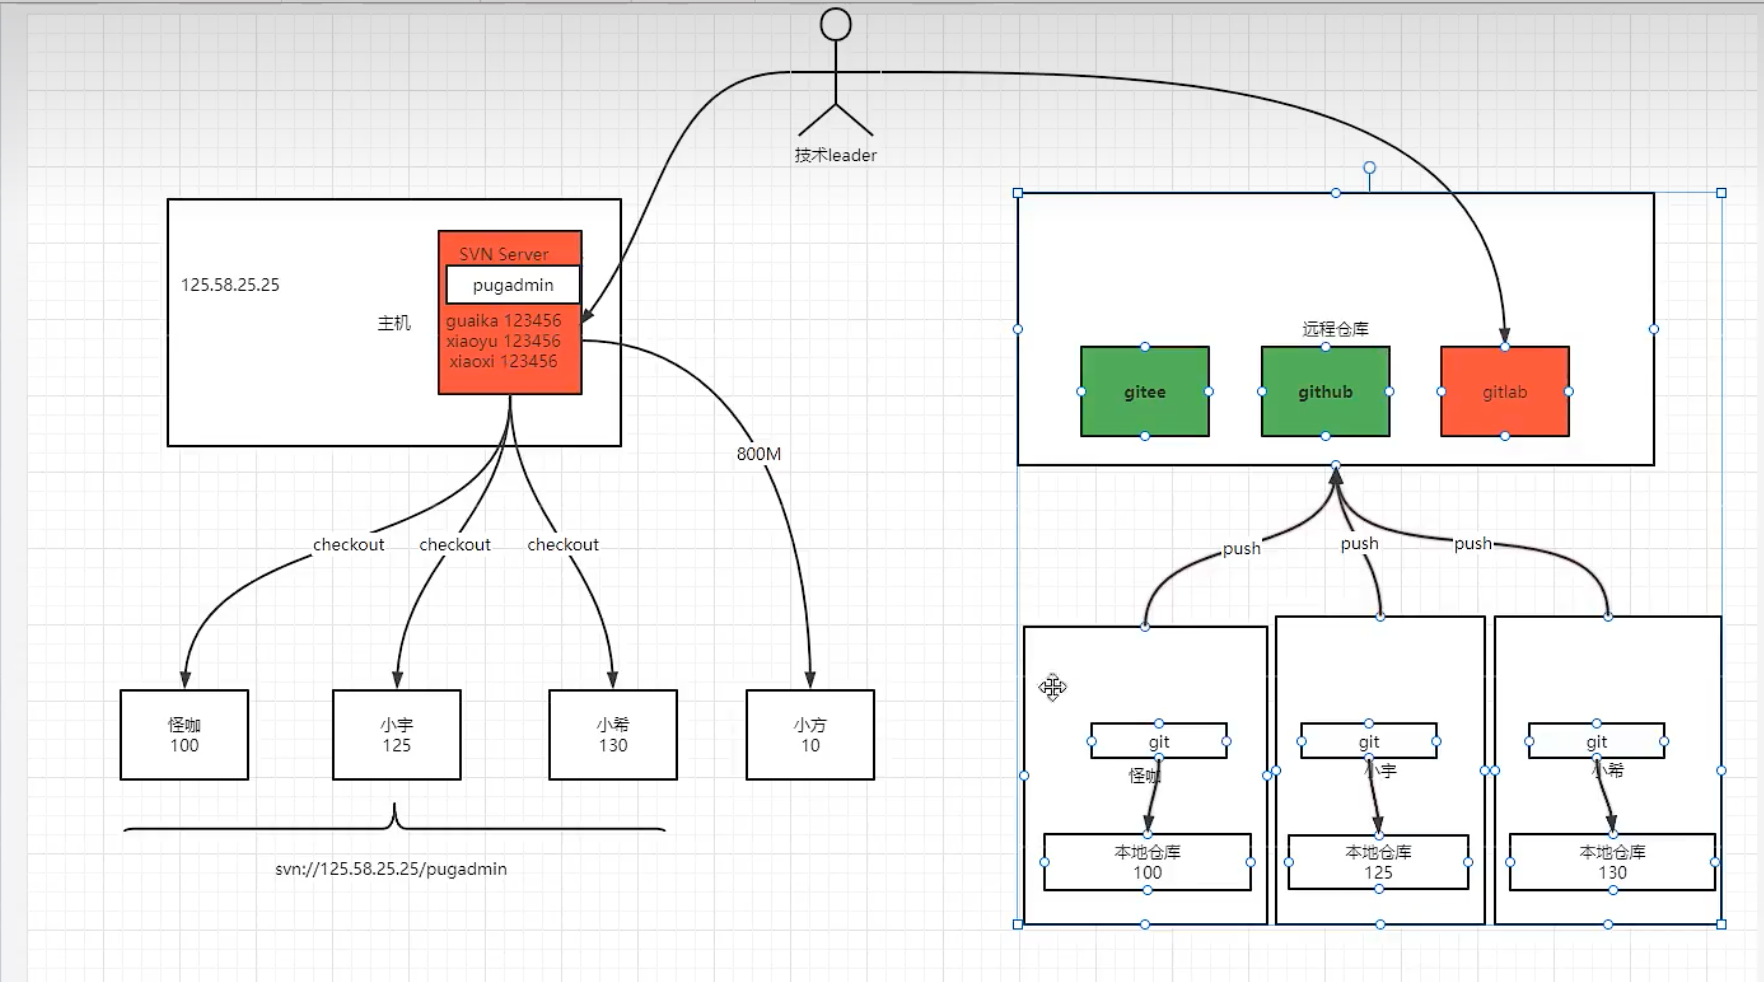Select the red SVN Server box
This screenshot has height=982, width=1764.
pyautogui.click(x=510, y=312)
